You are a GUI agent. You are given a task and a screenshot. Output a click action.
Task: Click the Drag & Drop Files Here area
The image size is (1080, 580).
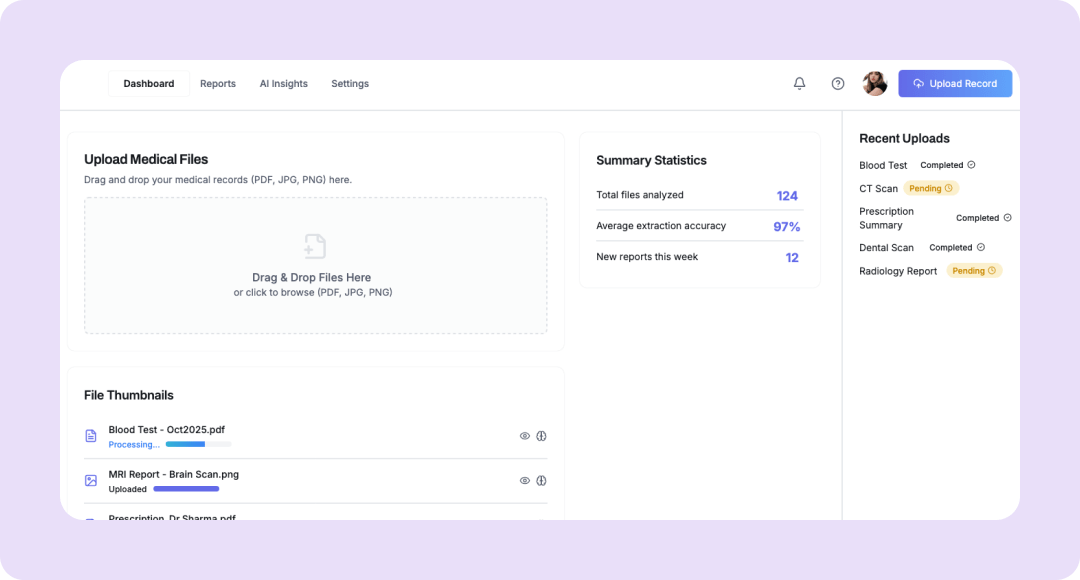pyautogui.click(x=315, y=278)
